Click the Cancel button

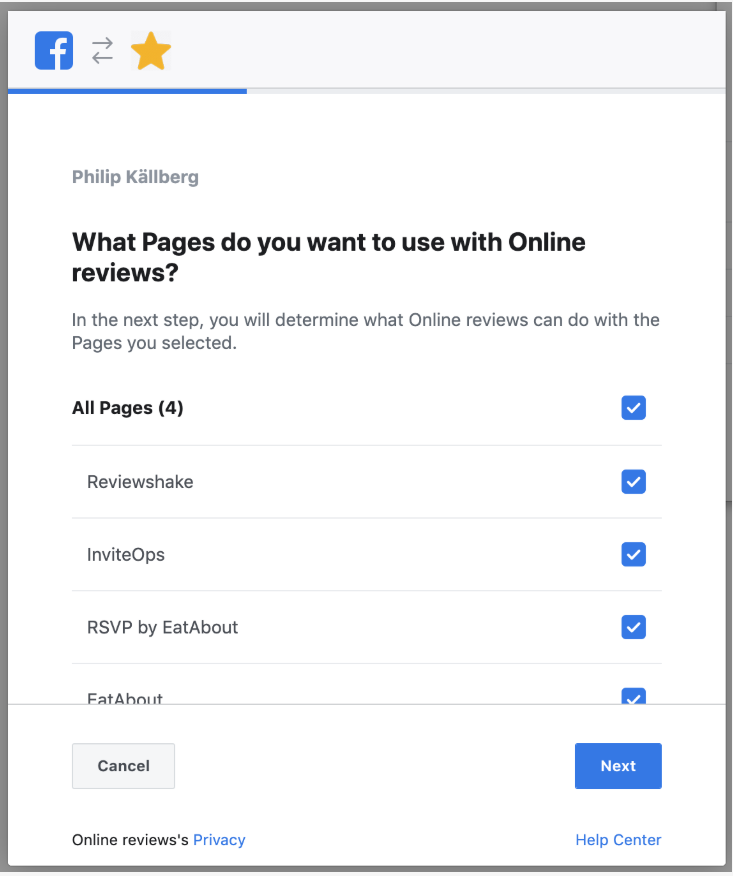coord(123,766)
